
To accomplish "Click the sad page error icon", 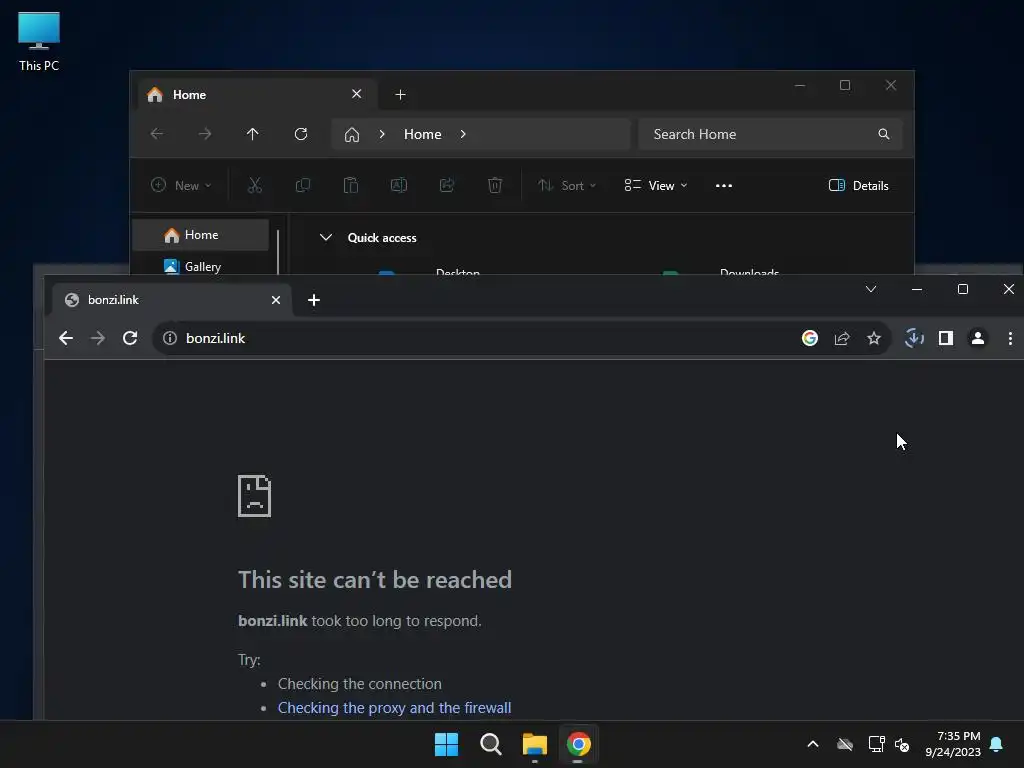I will pyautogui.click(x=255, y=496).
